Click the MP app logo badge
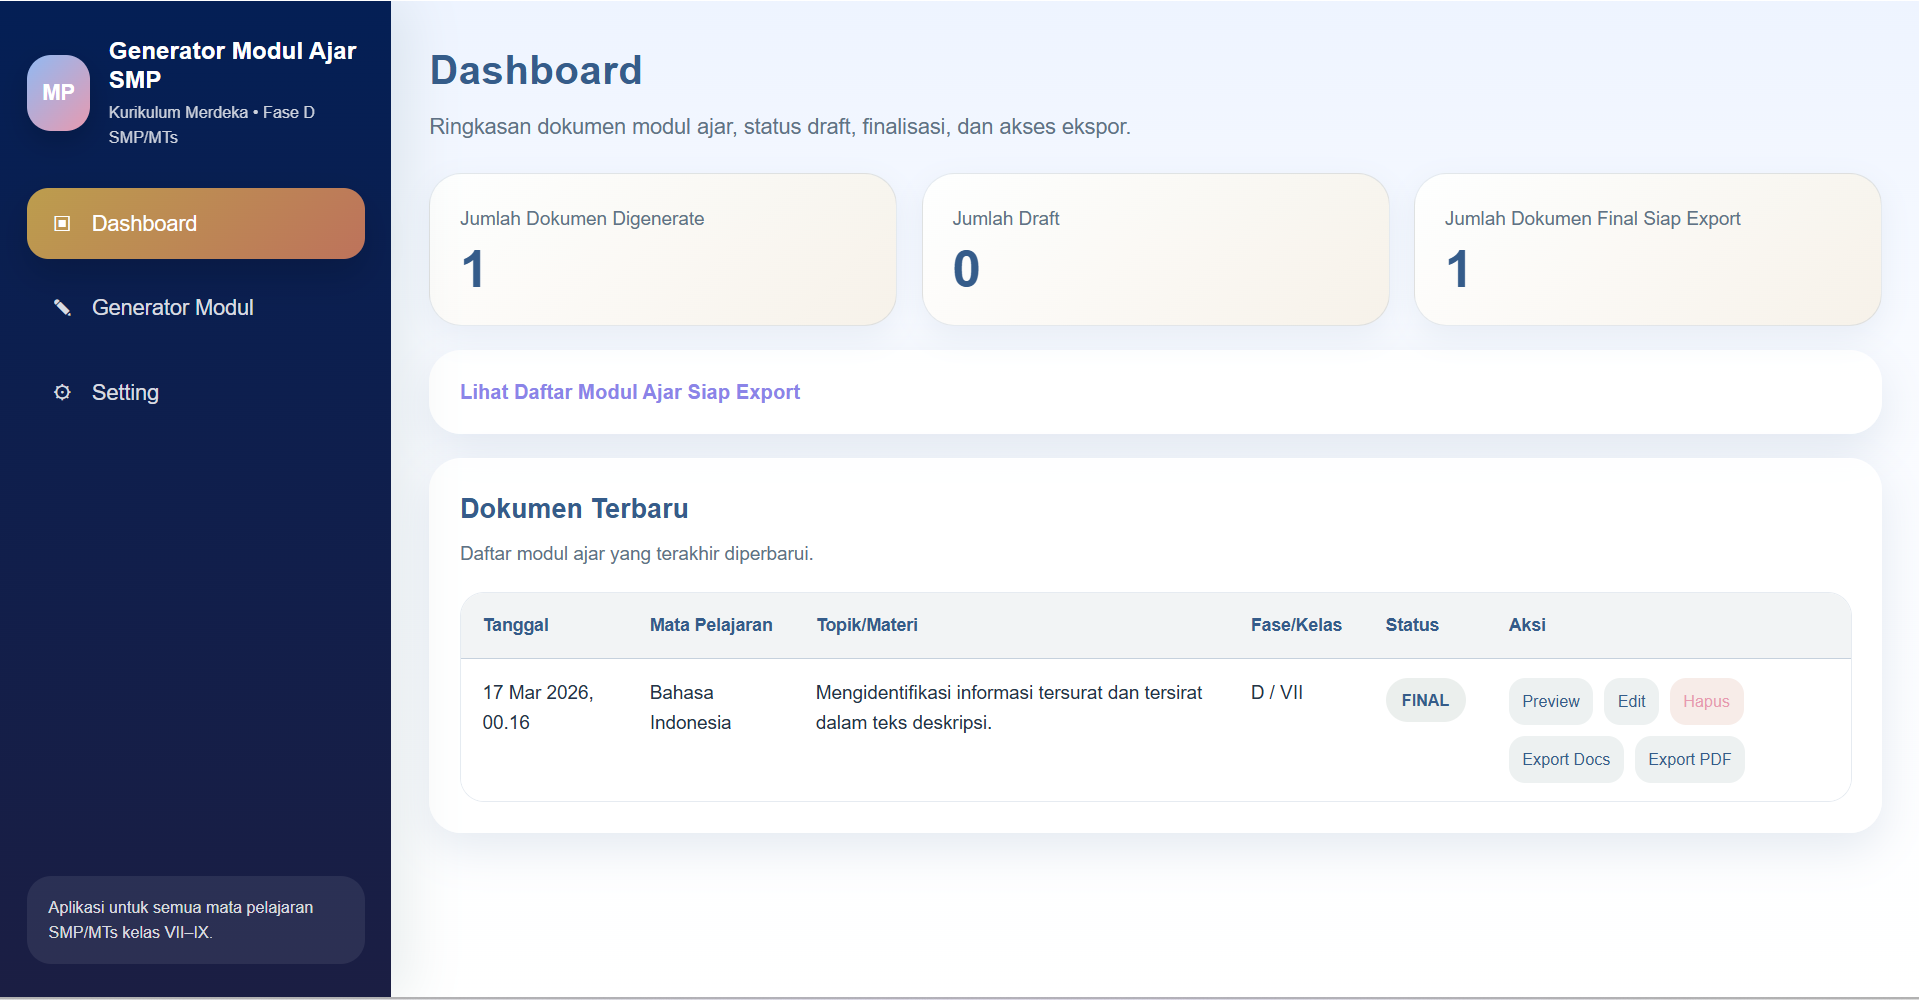This screenshot has height=1000, width=1919. pyautogui.click(x=58, y=93)
